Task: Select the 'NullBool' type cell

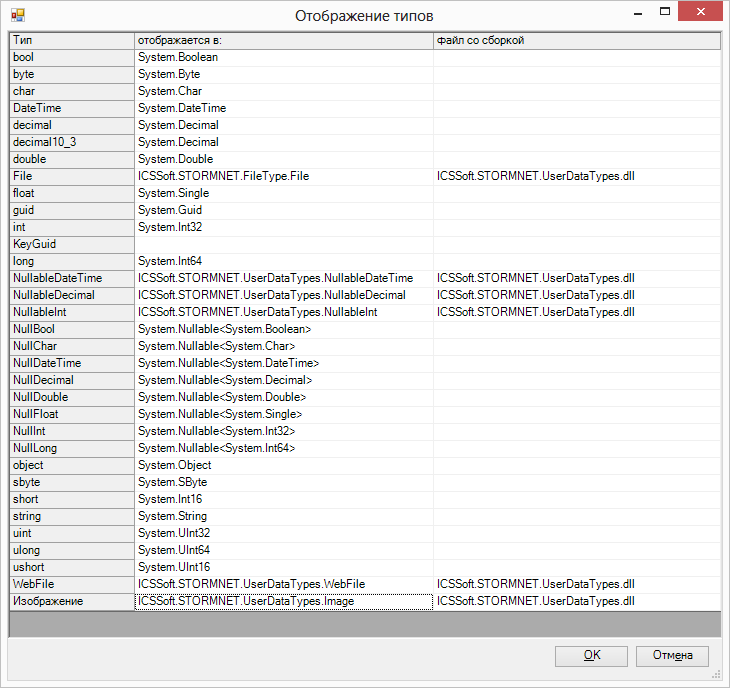Action: point(72,329)
